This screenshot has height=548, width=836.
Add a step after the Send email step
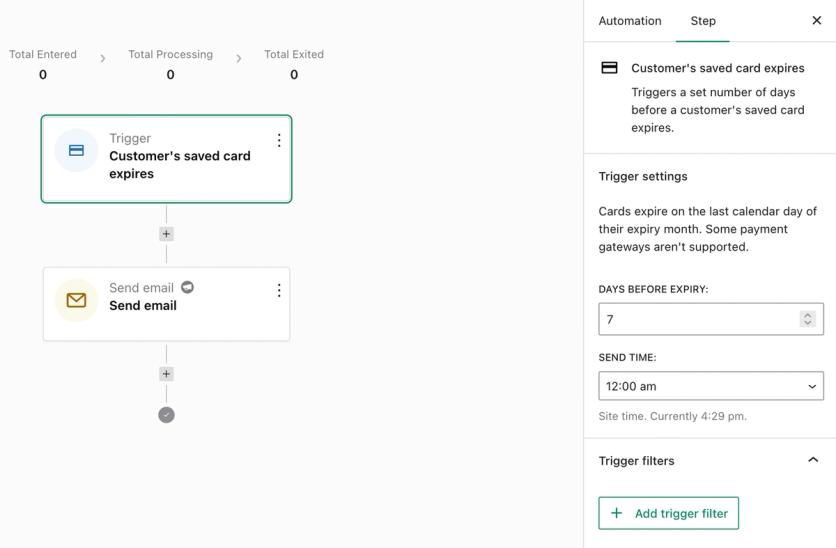[166, 374]
